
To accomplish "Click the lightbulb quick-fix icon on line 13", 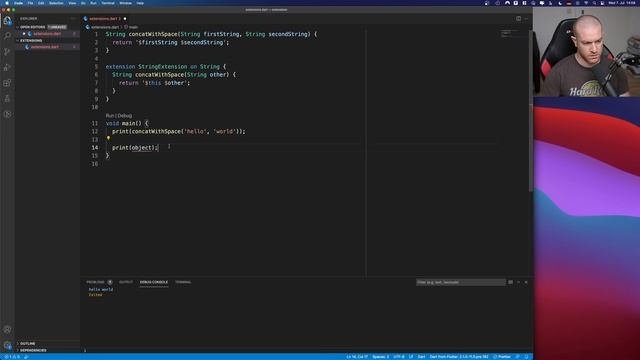I will (108, 139).
